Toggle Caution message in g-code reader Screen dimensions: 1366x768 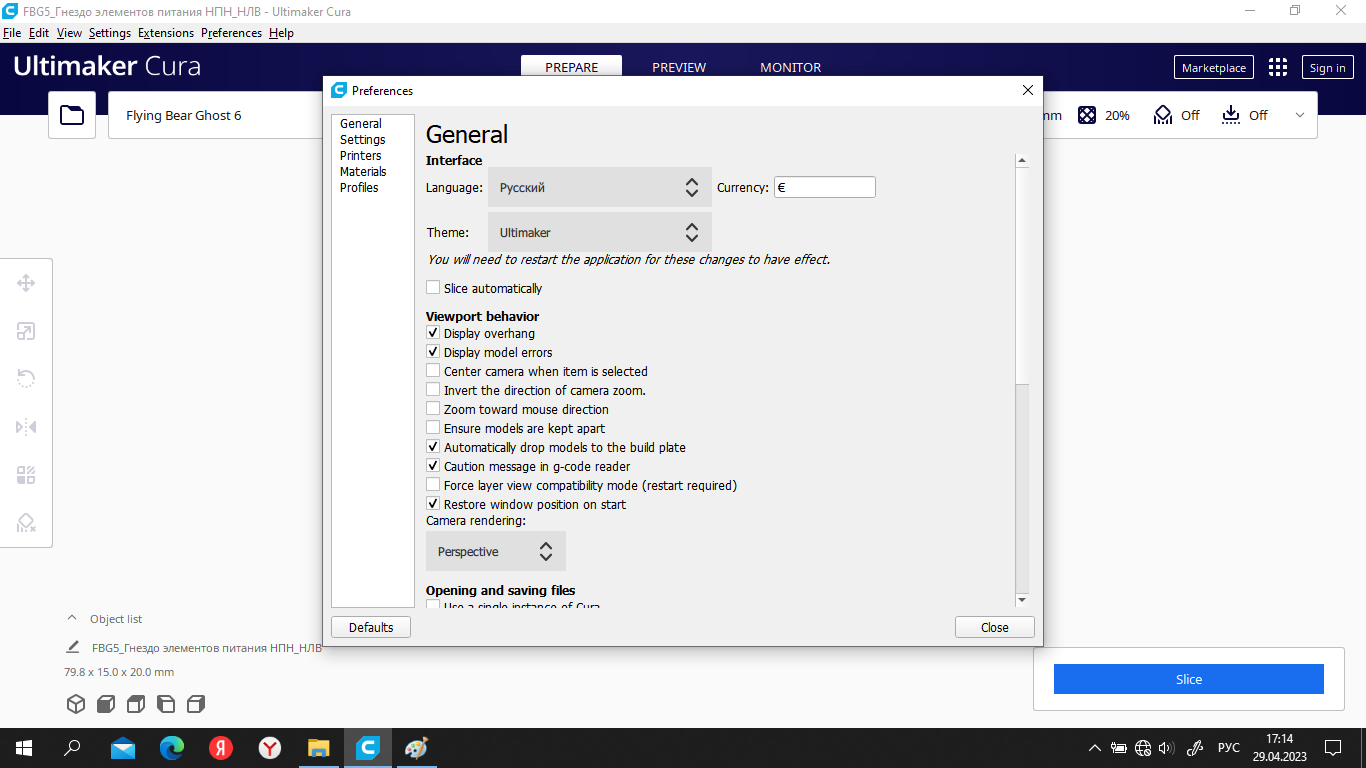click(x=433, y=466)
